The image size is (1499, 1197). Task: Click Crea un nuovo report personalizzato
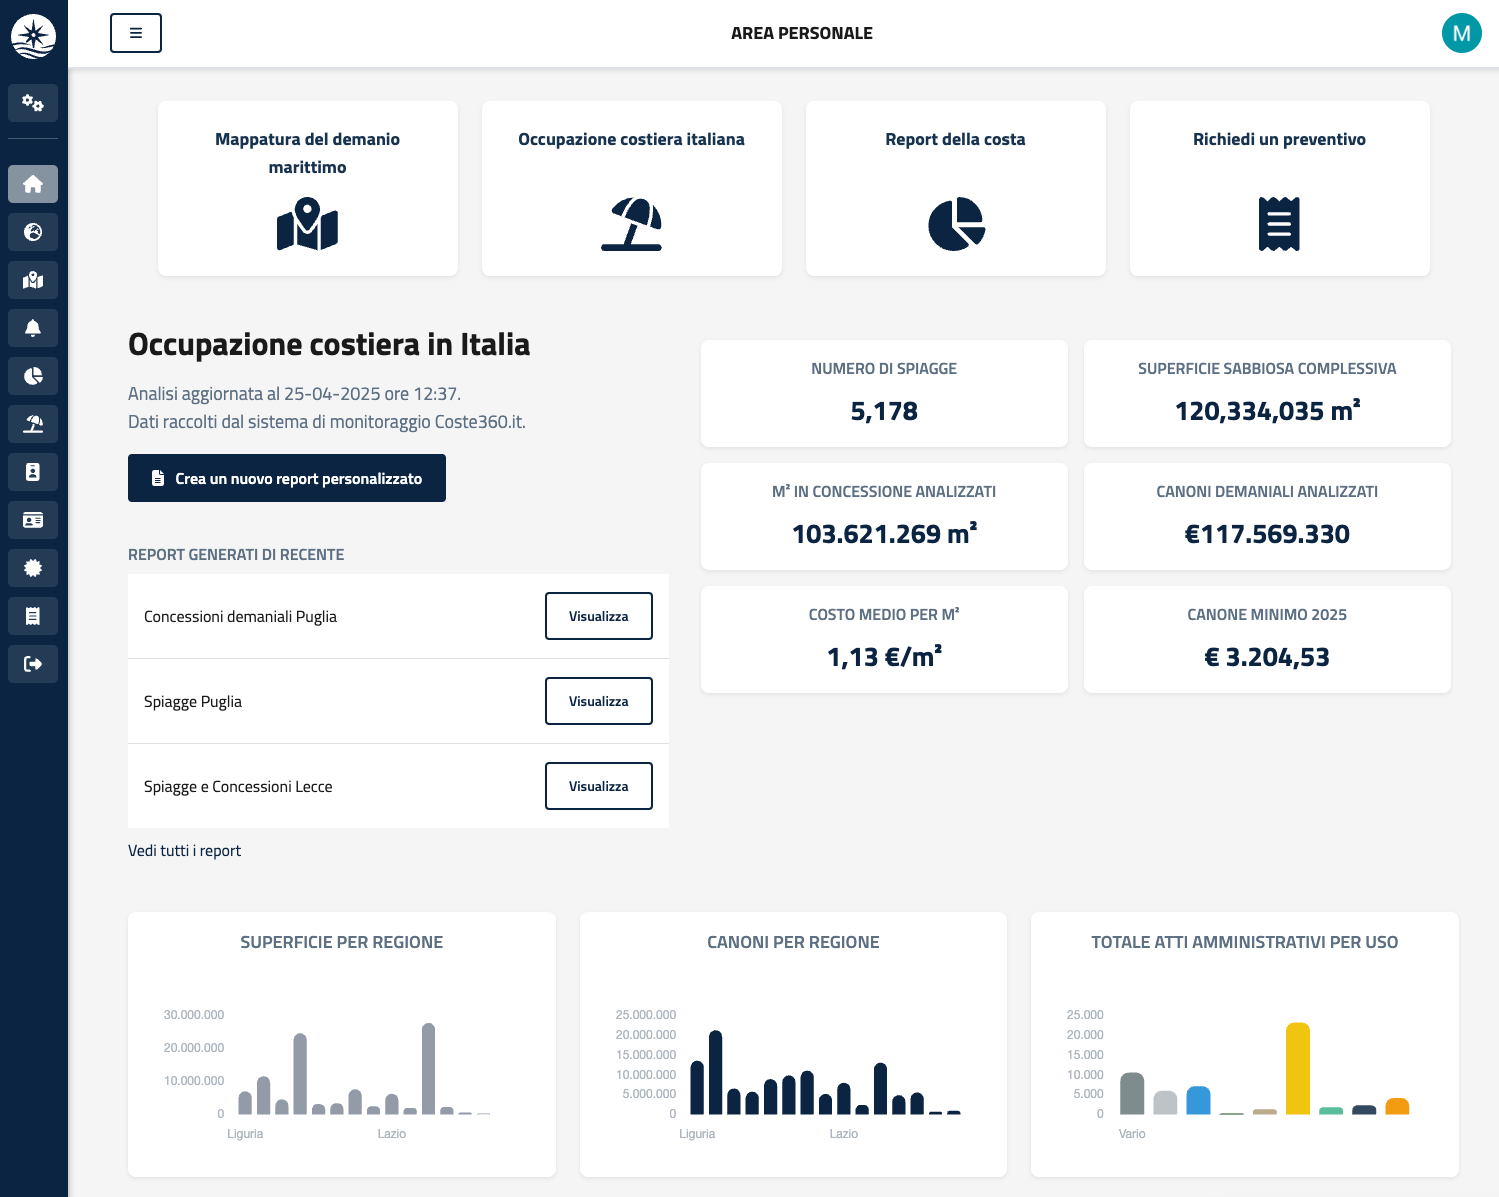(287, 478)
